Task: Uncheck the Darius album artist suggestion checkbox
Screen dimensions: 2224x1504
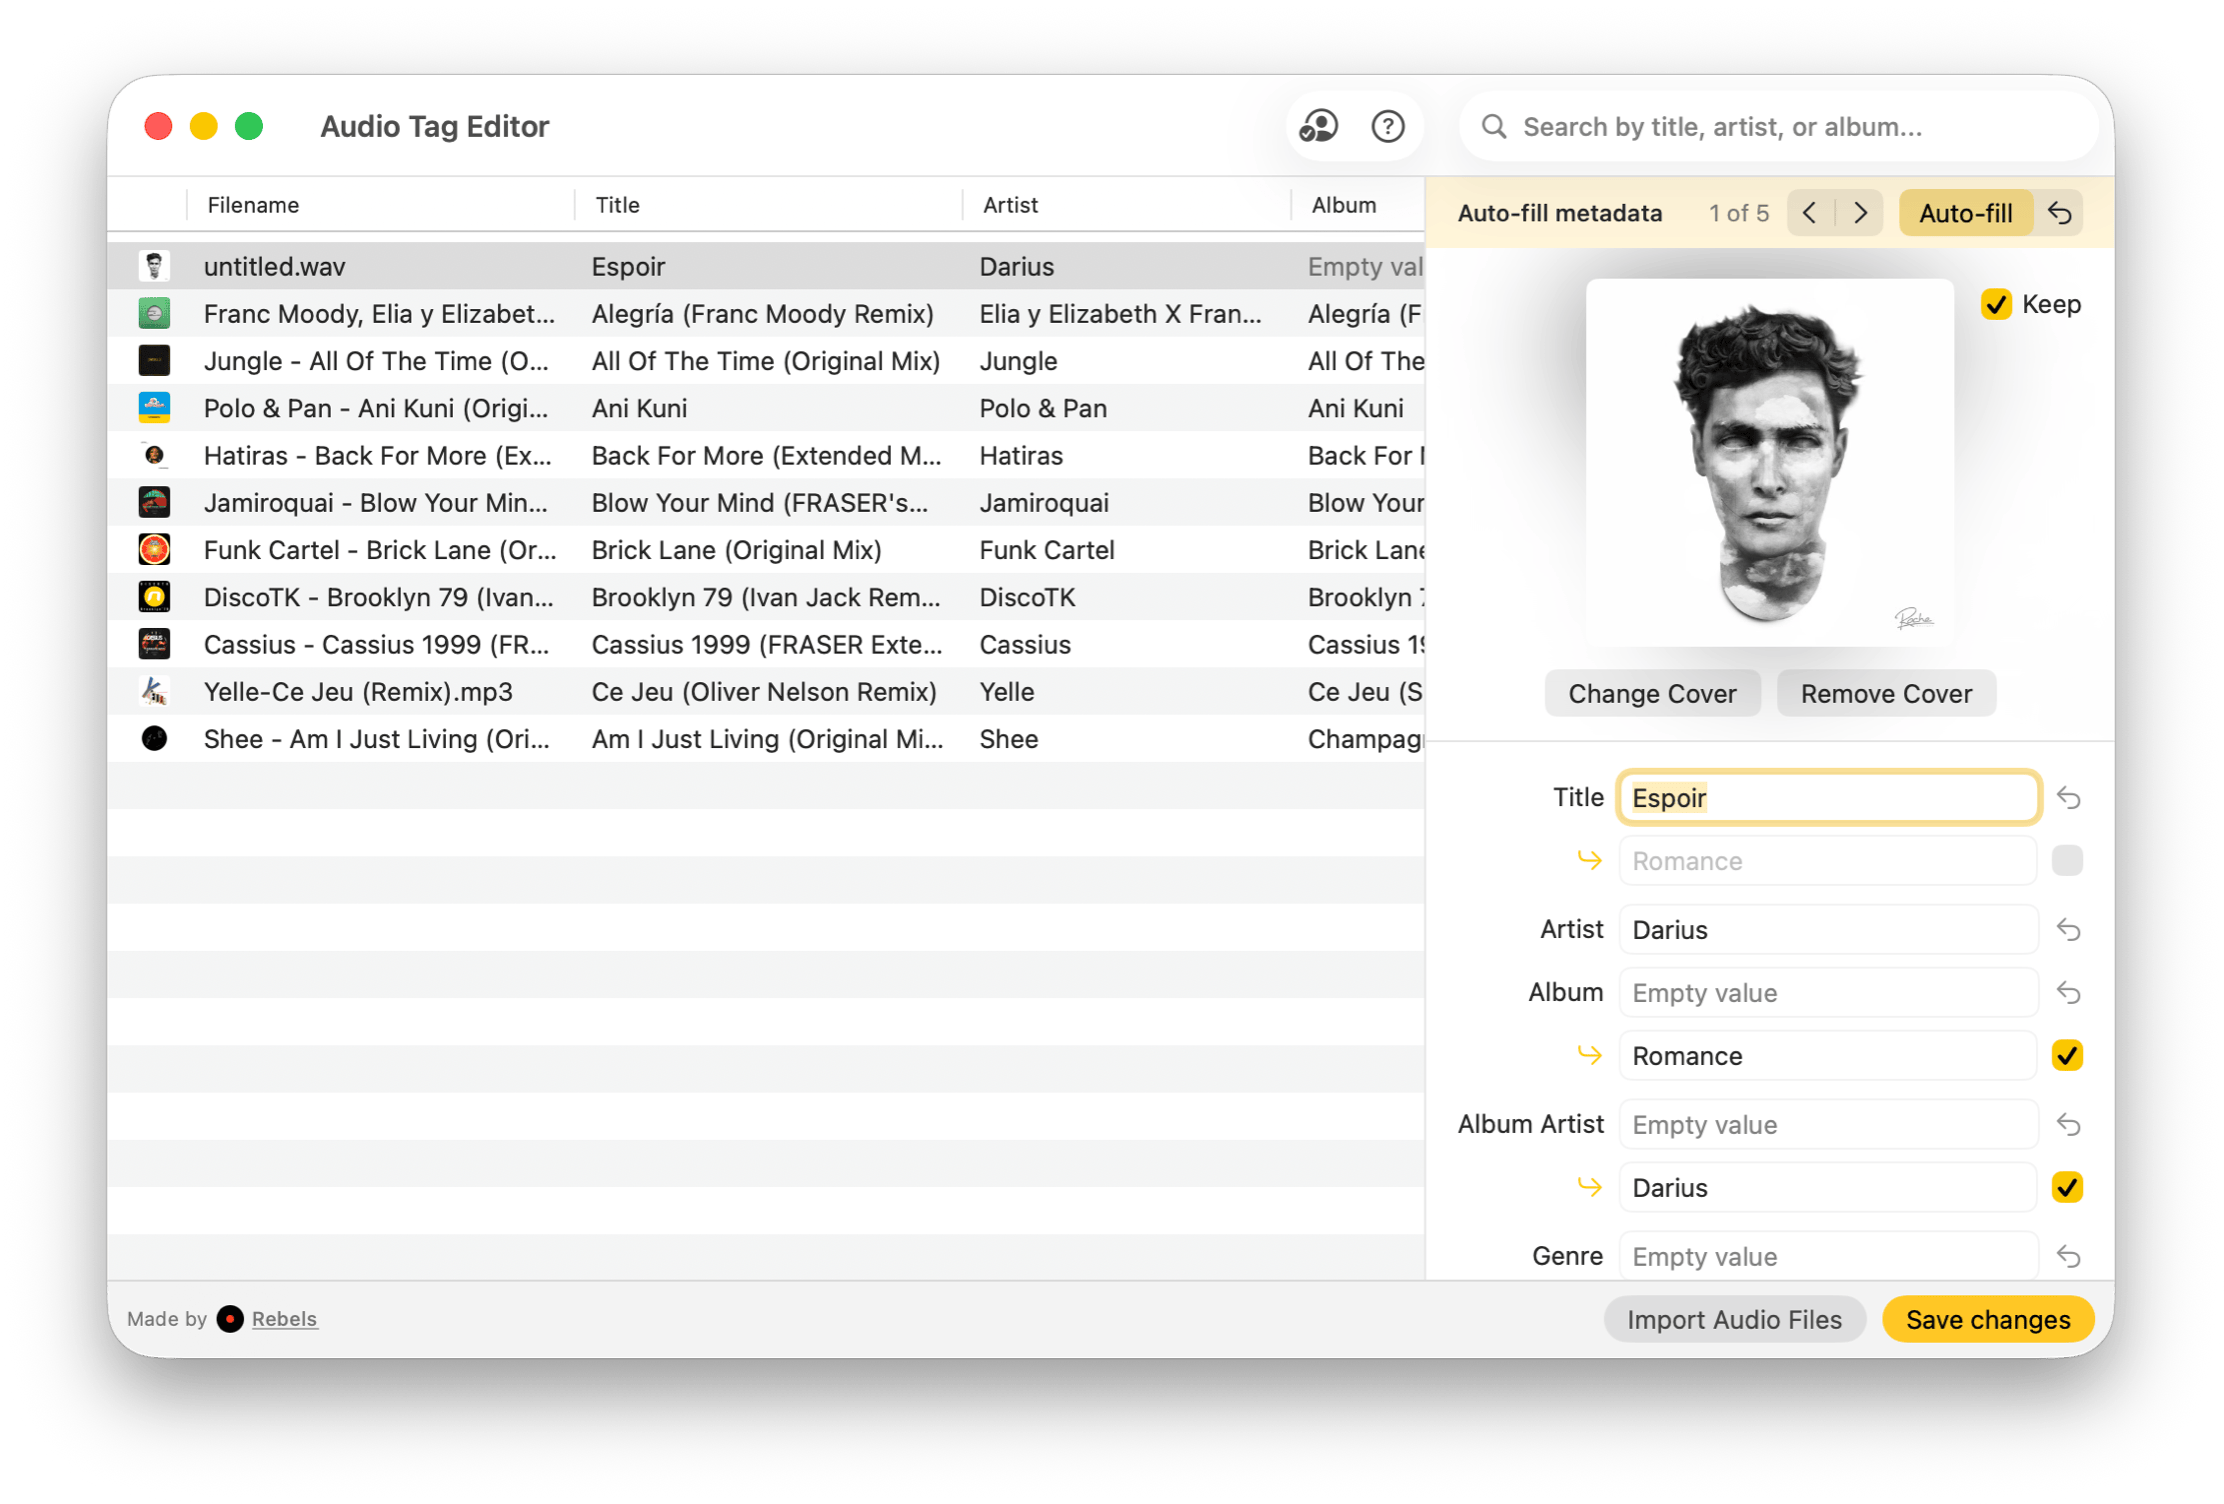Action: pos(2067,1188)
